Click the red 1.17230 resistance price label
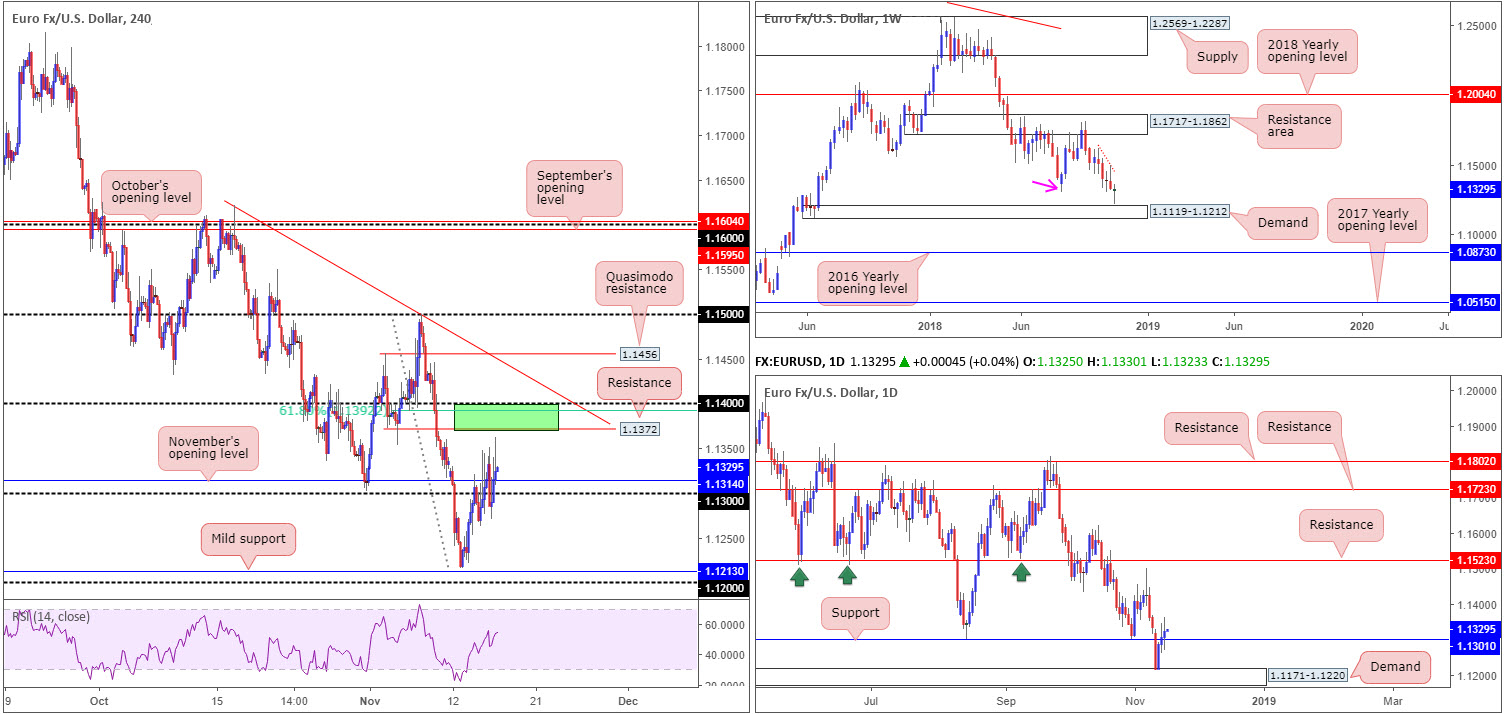This screenshot has height=714, width=1507. (1476, 489)
